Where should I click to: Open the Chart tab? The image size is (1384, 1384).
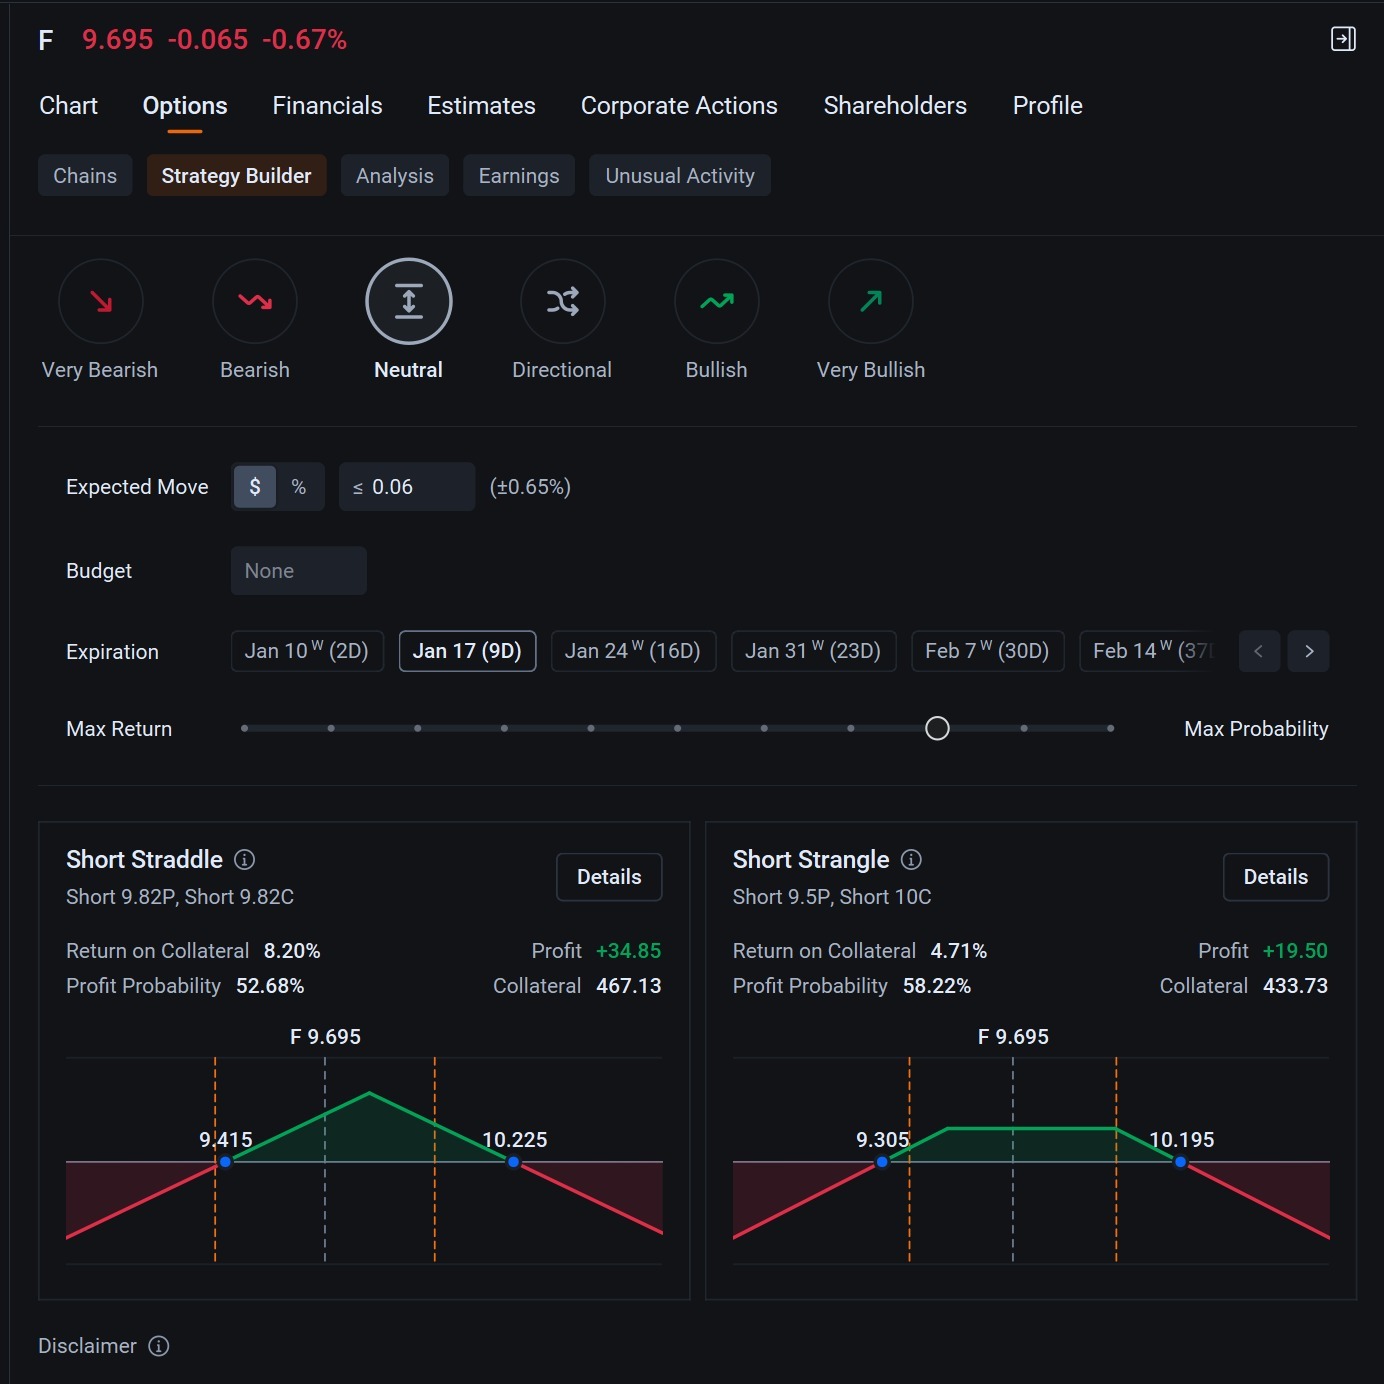click(x=68, y=106)
